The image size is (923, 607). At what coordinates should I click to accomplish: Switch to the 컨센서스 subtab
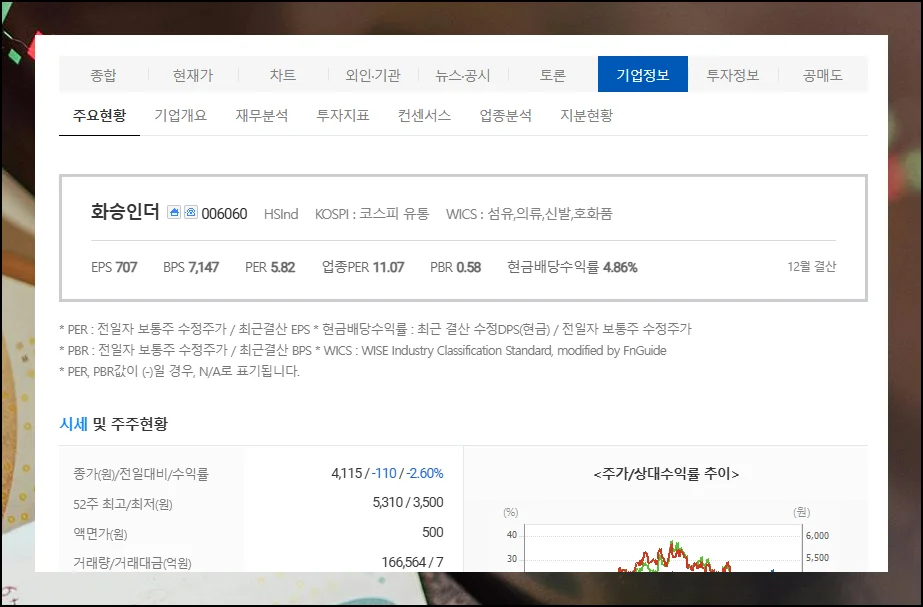[x=423, y=115]
